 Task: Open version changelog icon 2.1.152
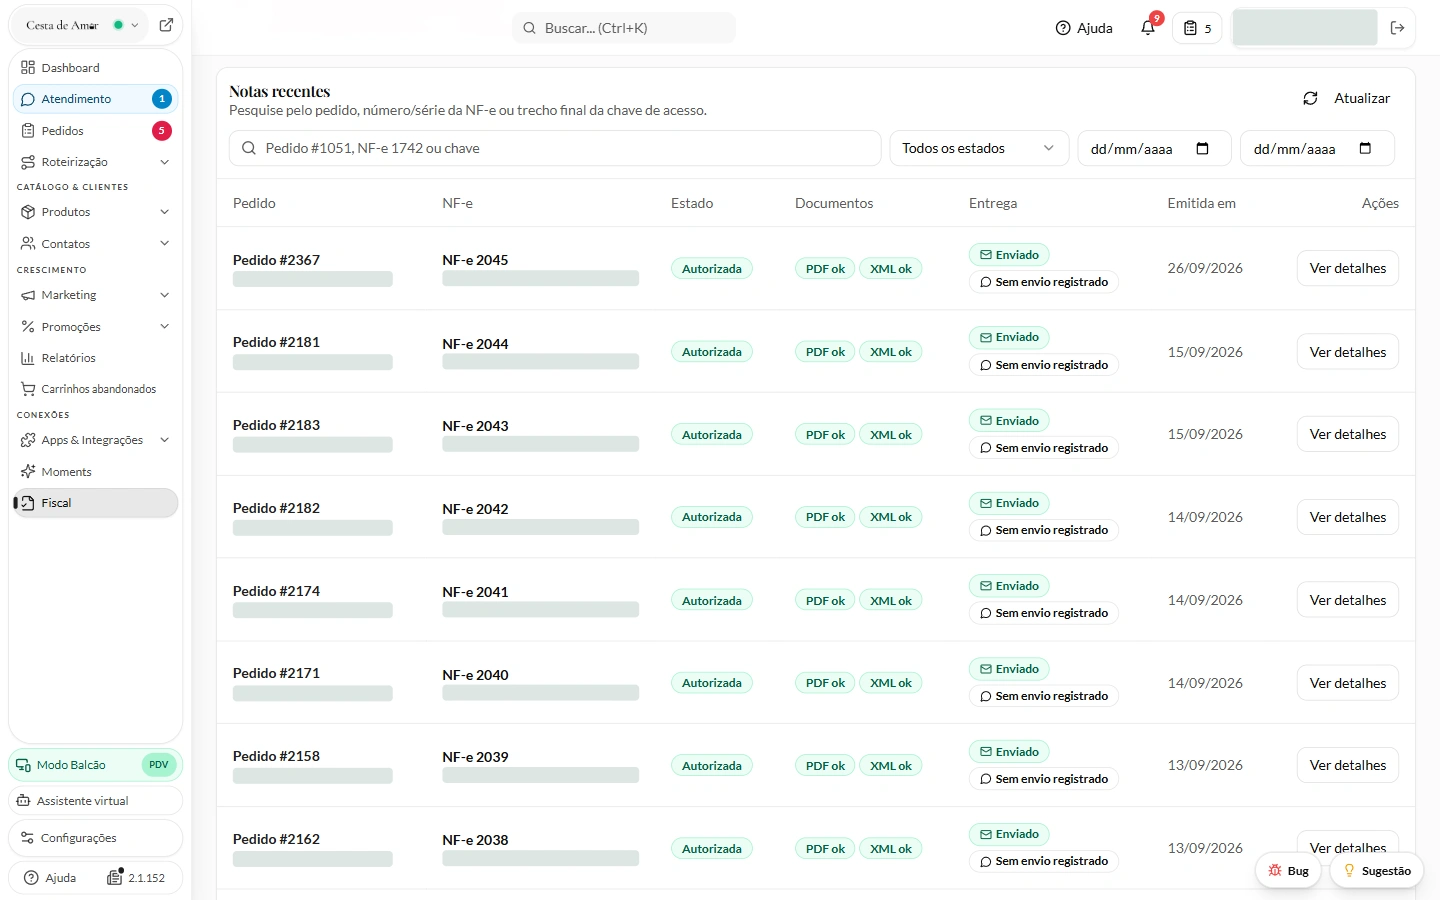(x=114, y=877)
